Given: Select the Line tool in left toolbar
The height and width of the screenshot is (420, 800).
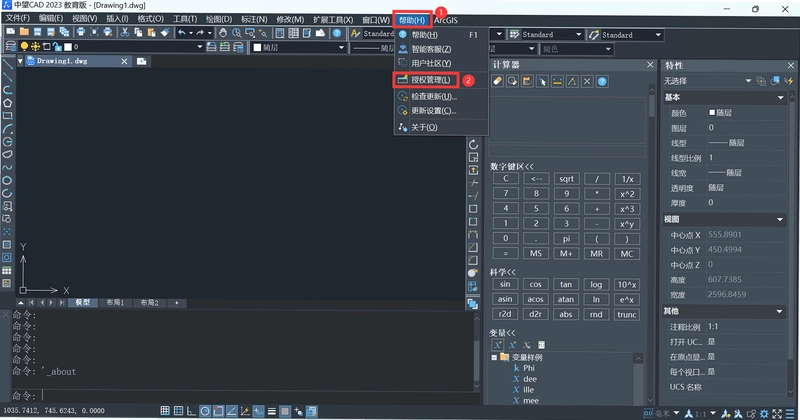Looking at the screenshot, I should tap(8, 64).
